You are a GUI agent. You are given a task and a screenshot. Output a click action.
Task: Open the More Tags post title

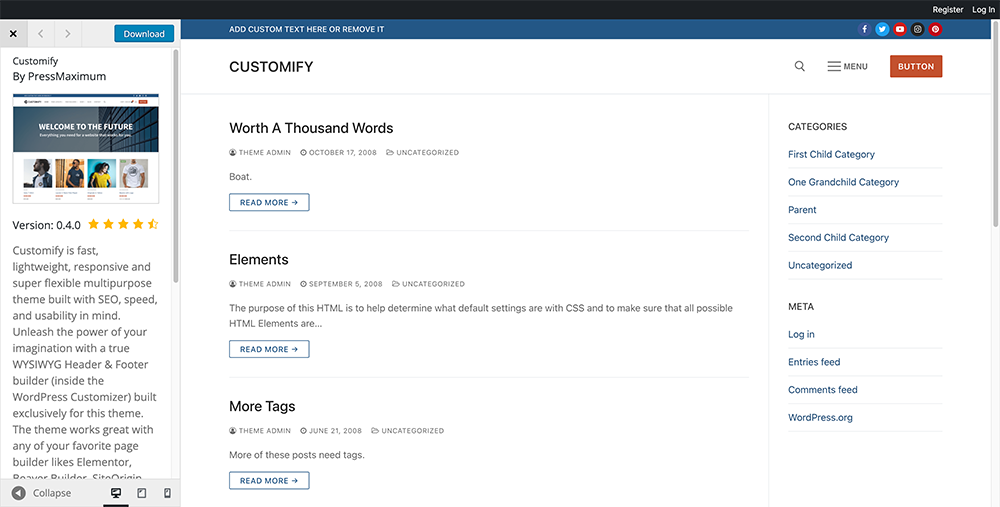pos(262,406)
